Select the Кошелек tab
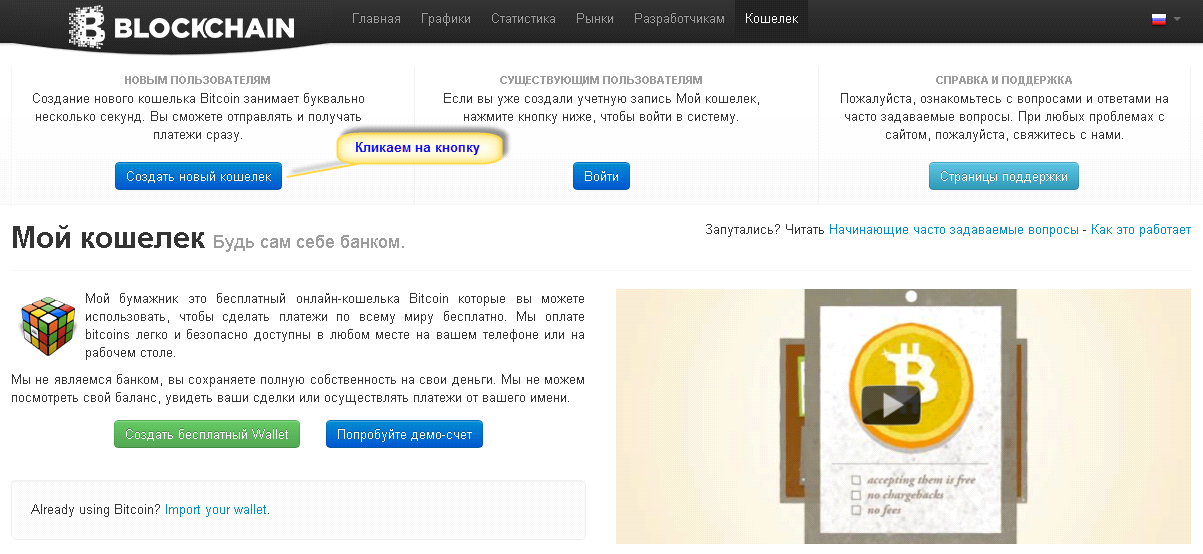Screen dimensions: 1203x554 click(x=772, y=19)
